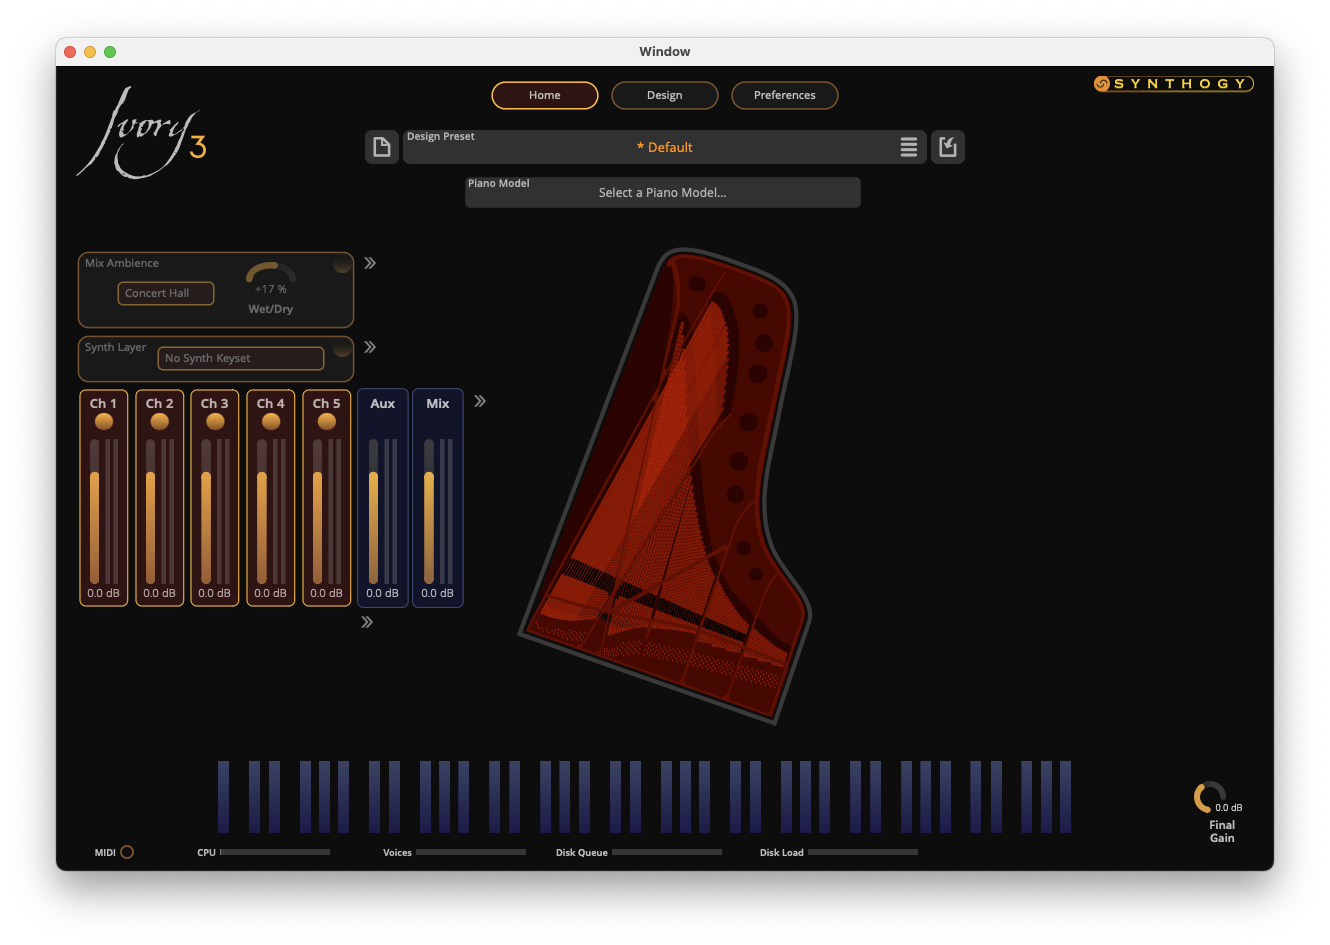Image resolution: width=1330 pixels, height=945 pixels.
Task: Click the save preset icon
Action: [x=947, y=147]
